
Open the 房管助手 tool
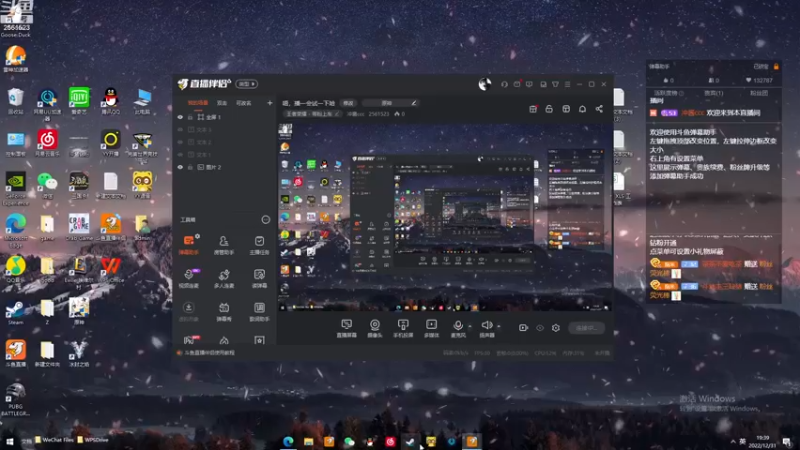pyautogui.click(x=223, y=244)
